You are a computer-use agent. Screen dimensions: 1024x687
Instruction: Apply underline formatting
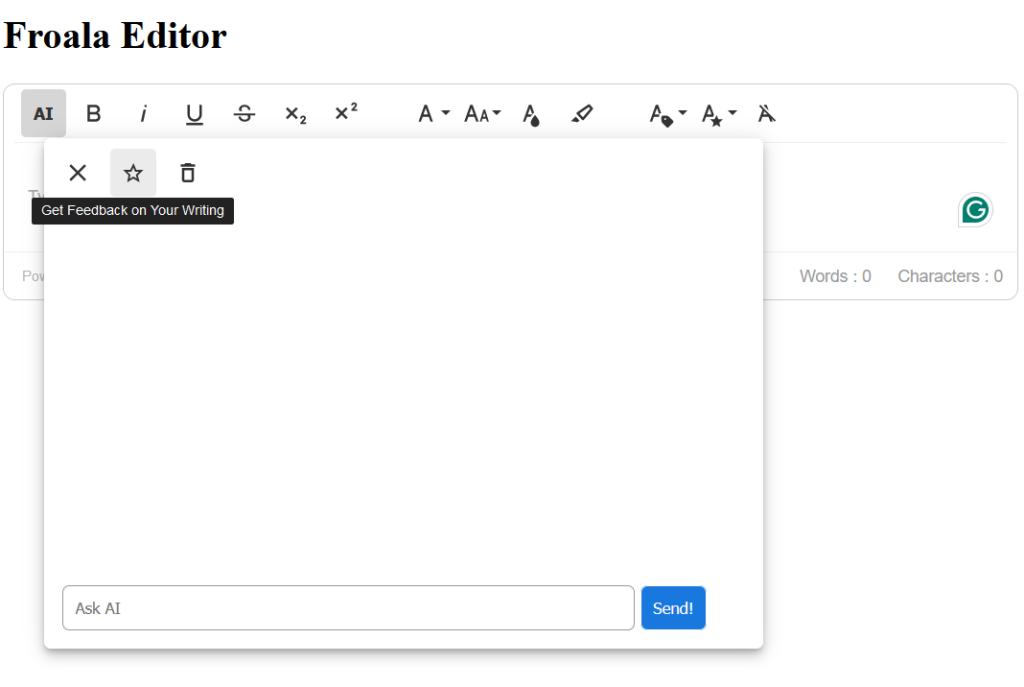pos(194,114)
